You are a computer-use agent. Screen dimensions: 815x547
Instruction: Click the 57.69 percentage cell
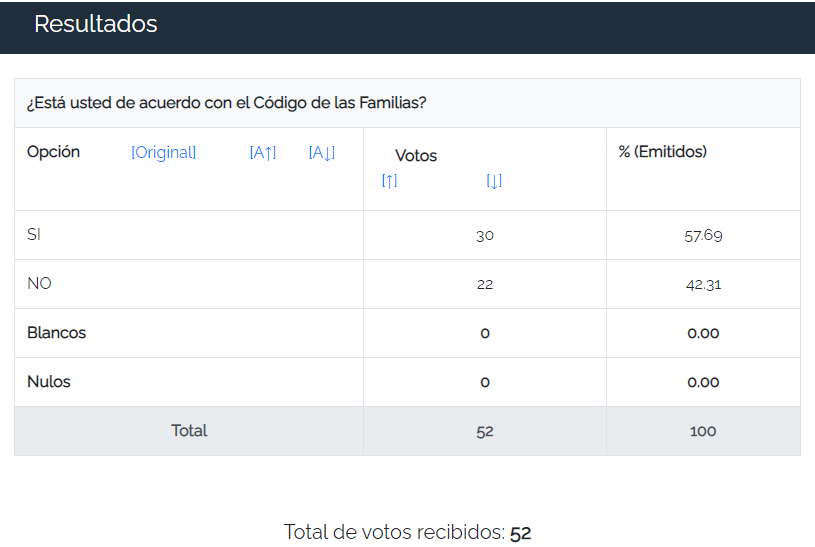[x=703, y=236]
